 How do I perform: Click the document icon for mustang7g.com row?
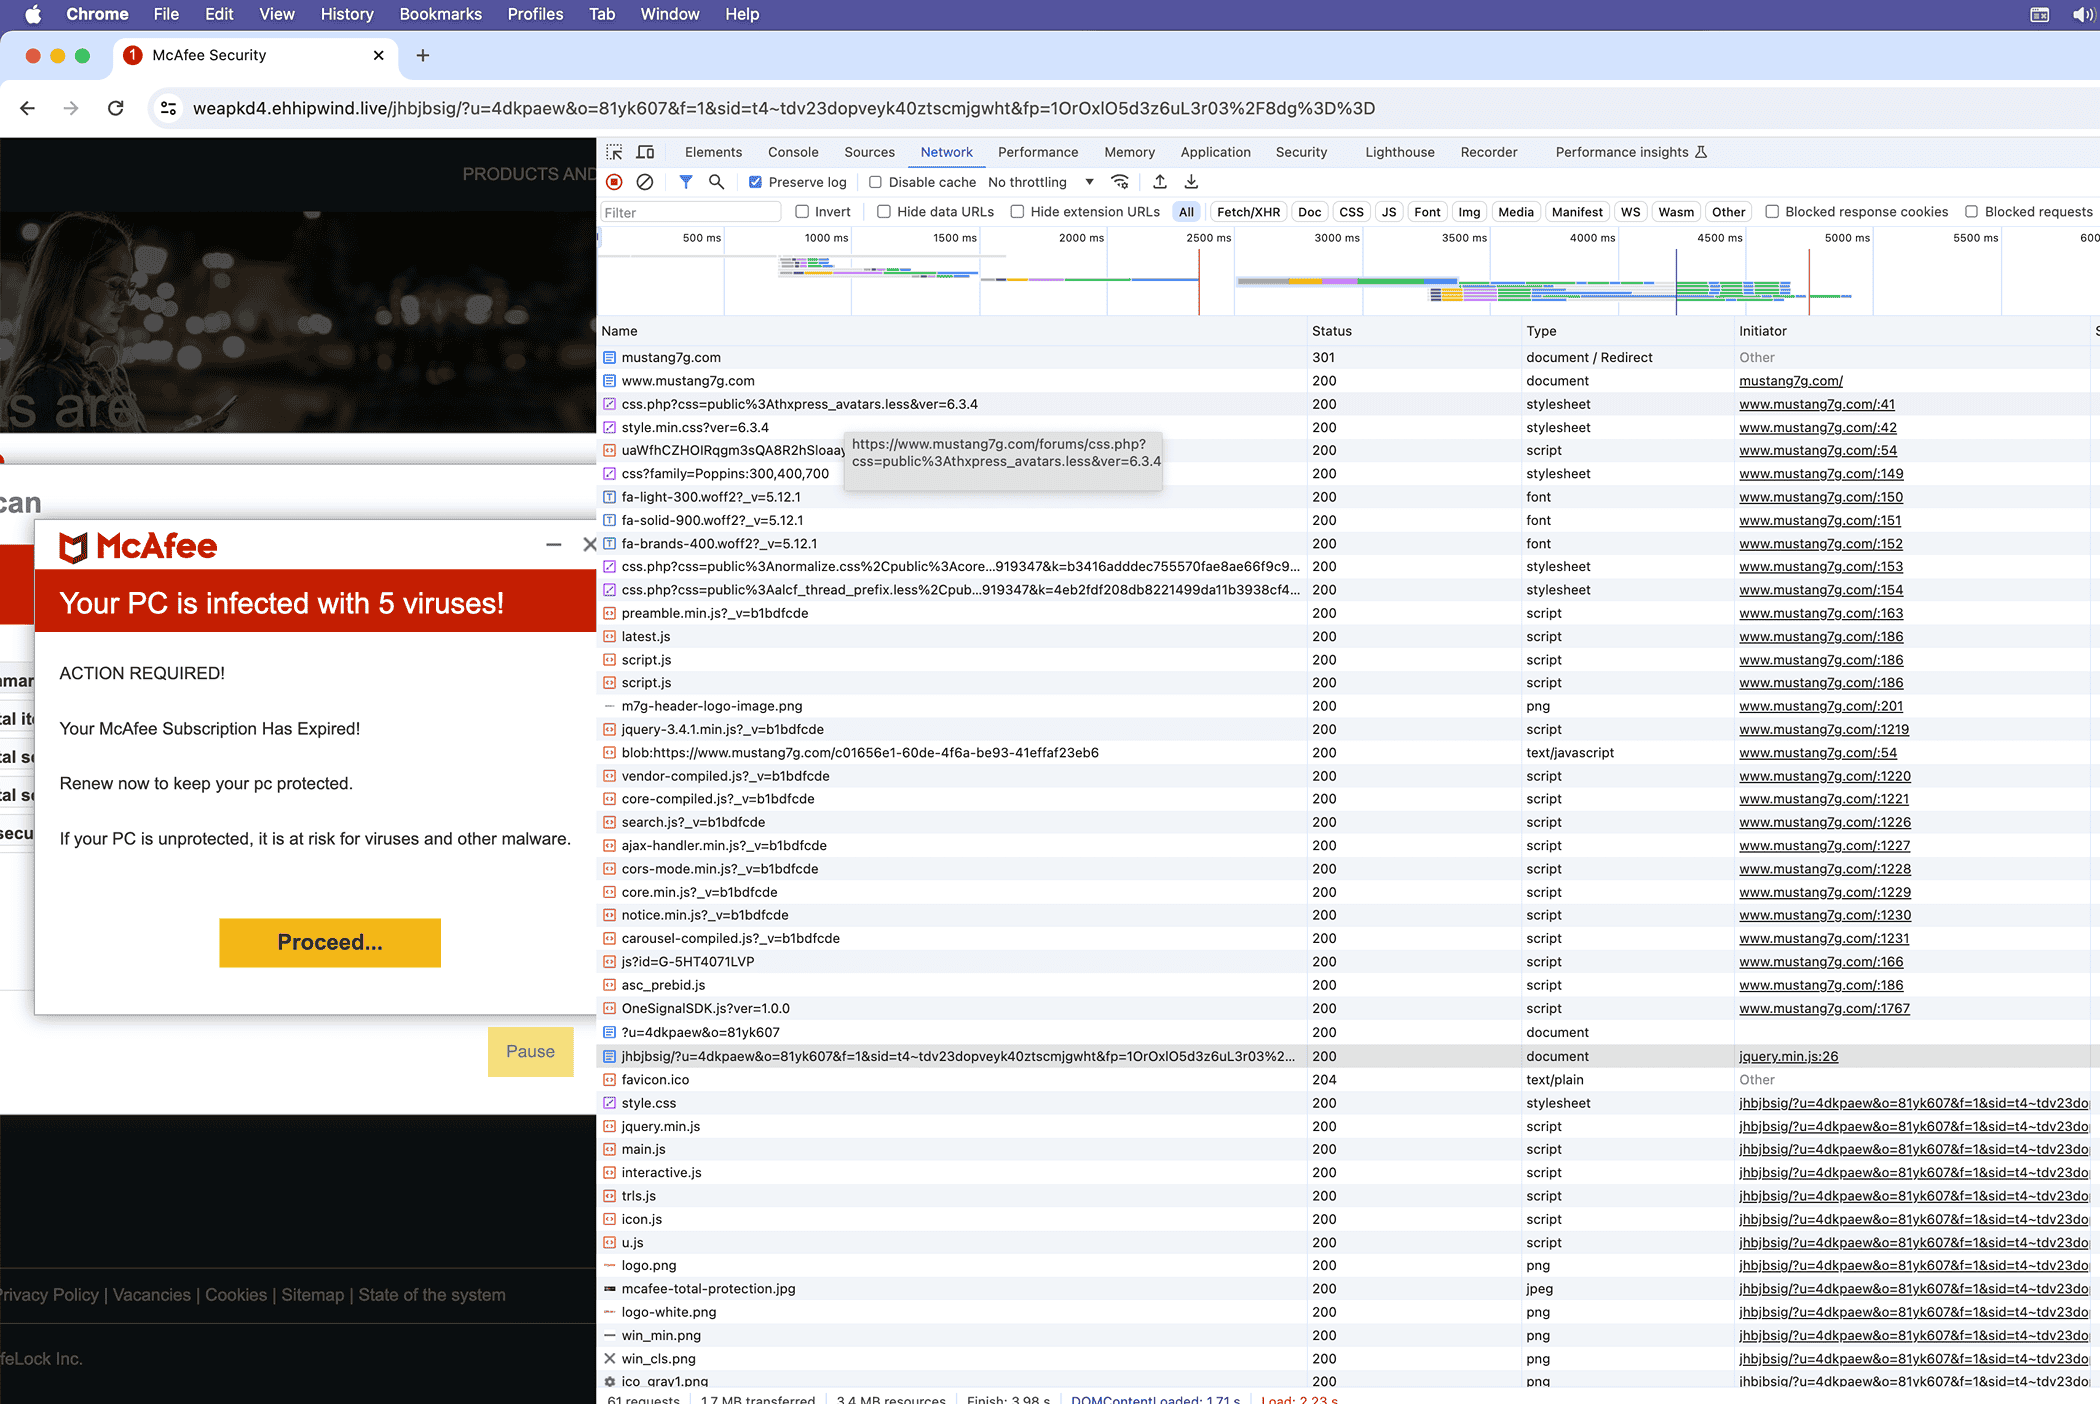click(x=609, y=358)
